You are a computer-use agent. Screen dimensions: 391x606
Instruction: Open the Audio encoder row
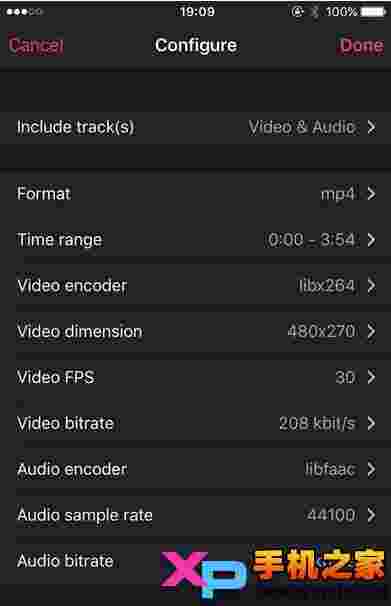pos(196,469)
